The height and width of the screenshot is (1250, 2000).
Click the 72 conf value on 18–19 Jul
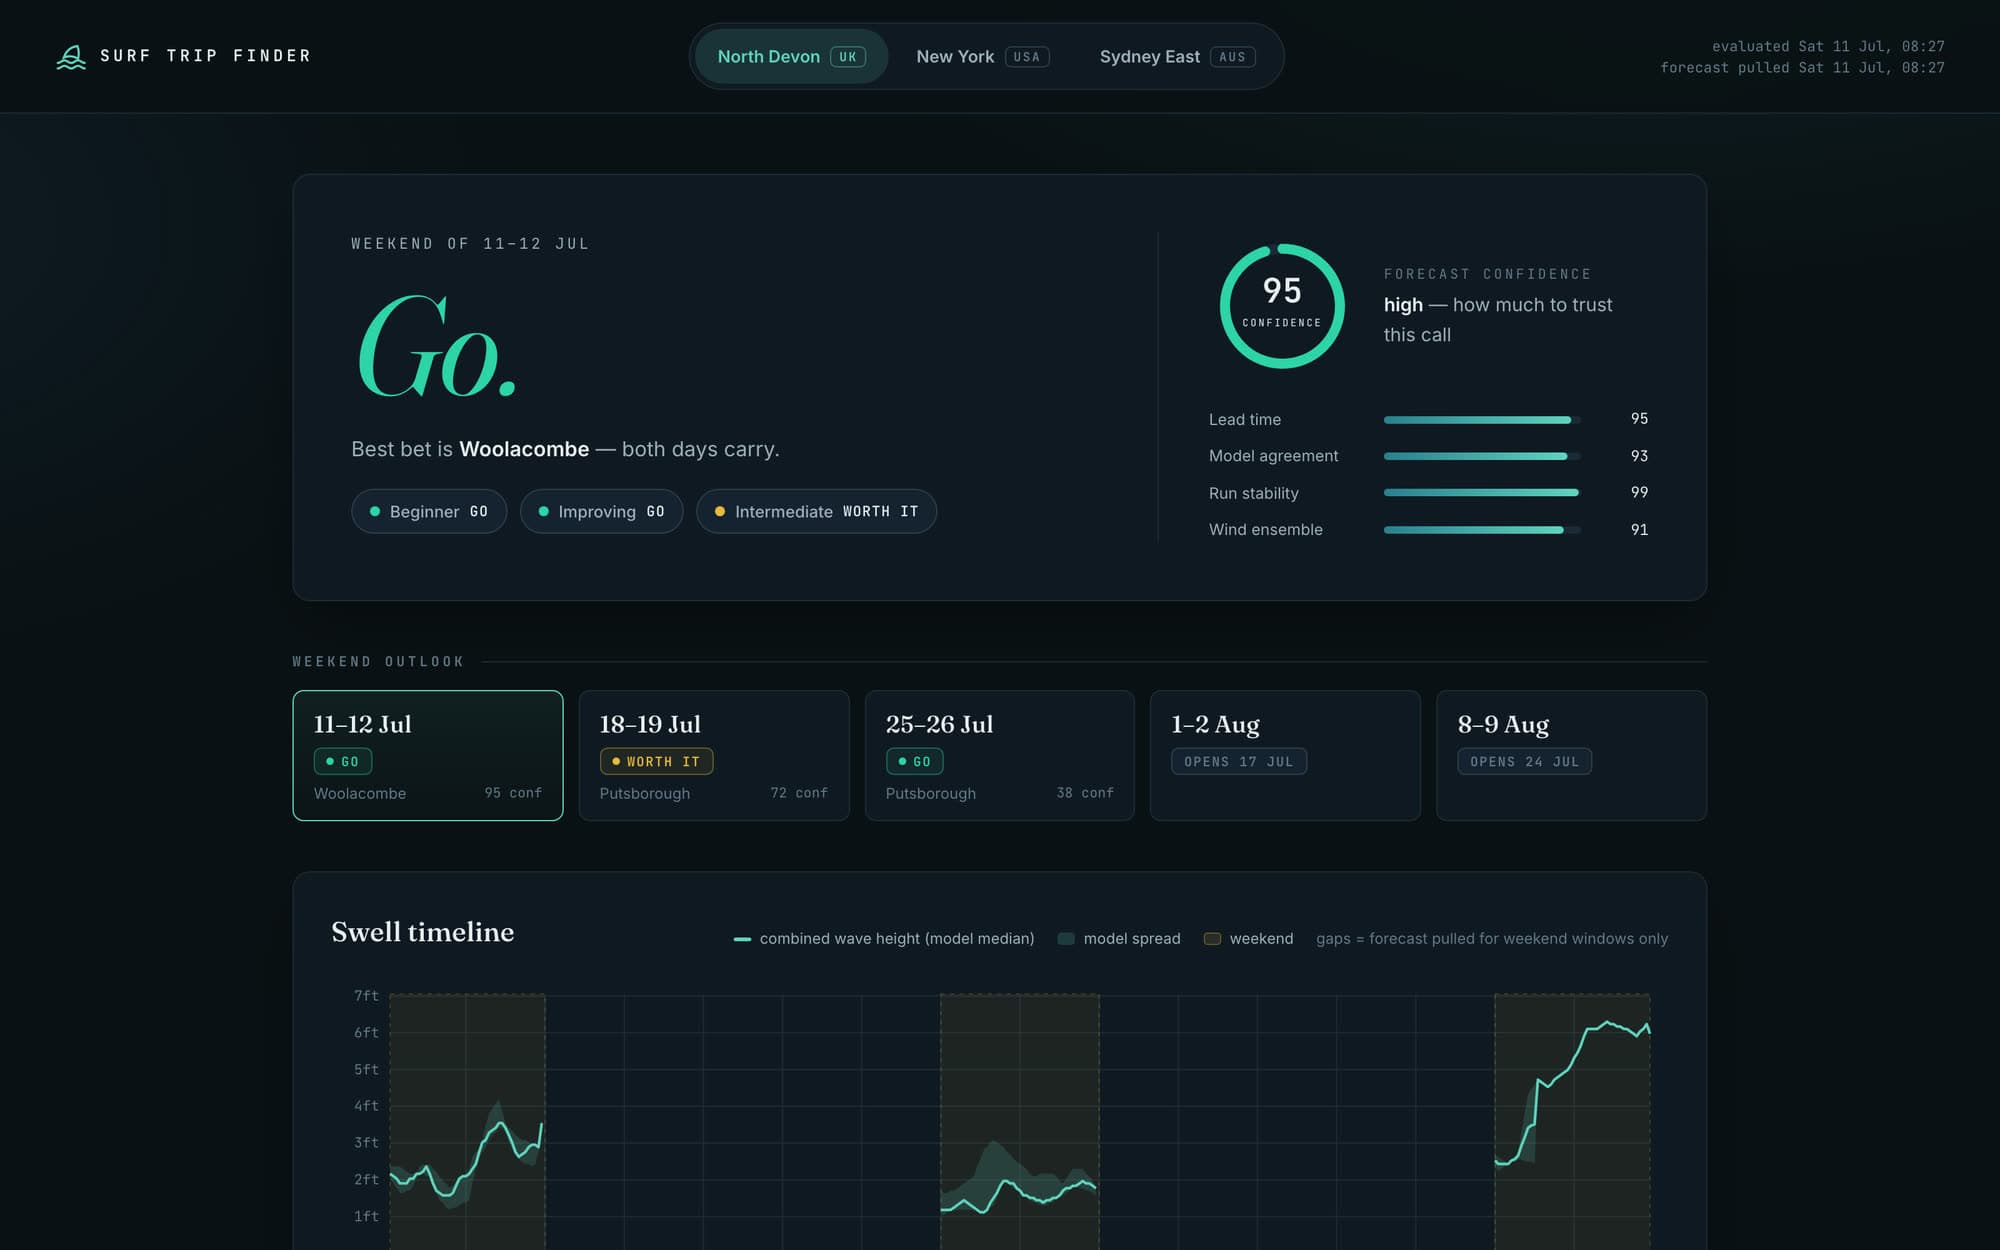click(x=799, y=793)
